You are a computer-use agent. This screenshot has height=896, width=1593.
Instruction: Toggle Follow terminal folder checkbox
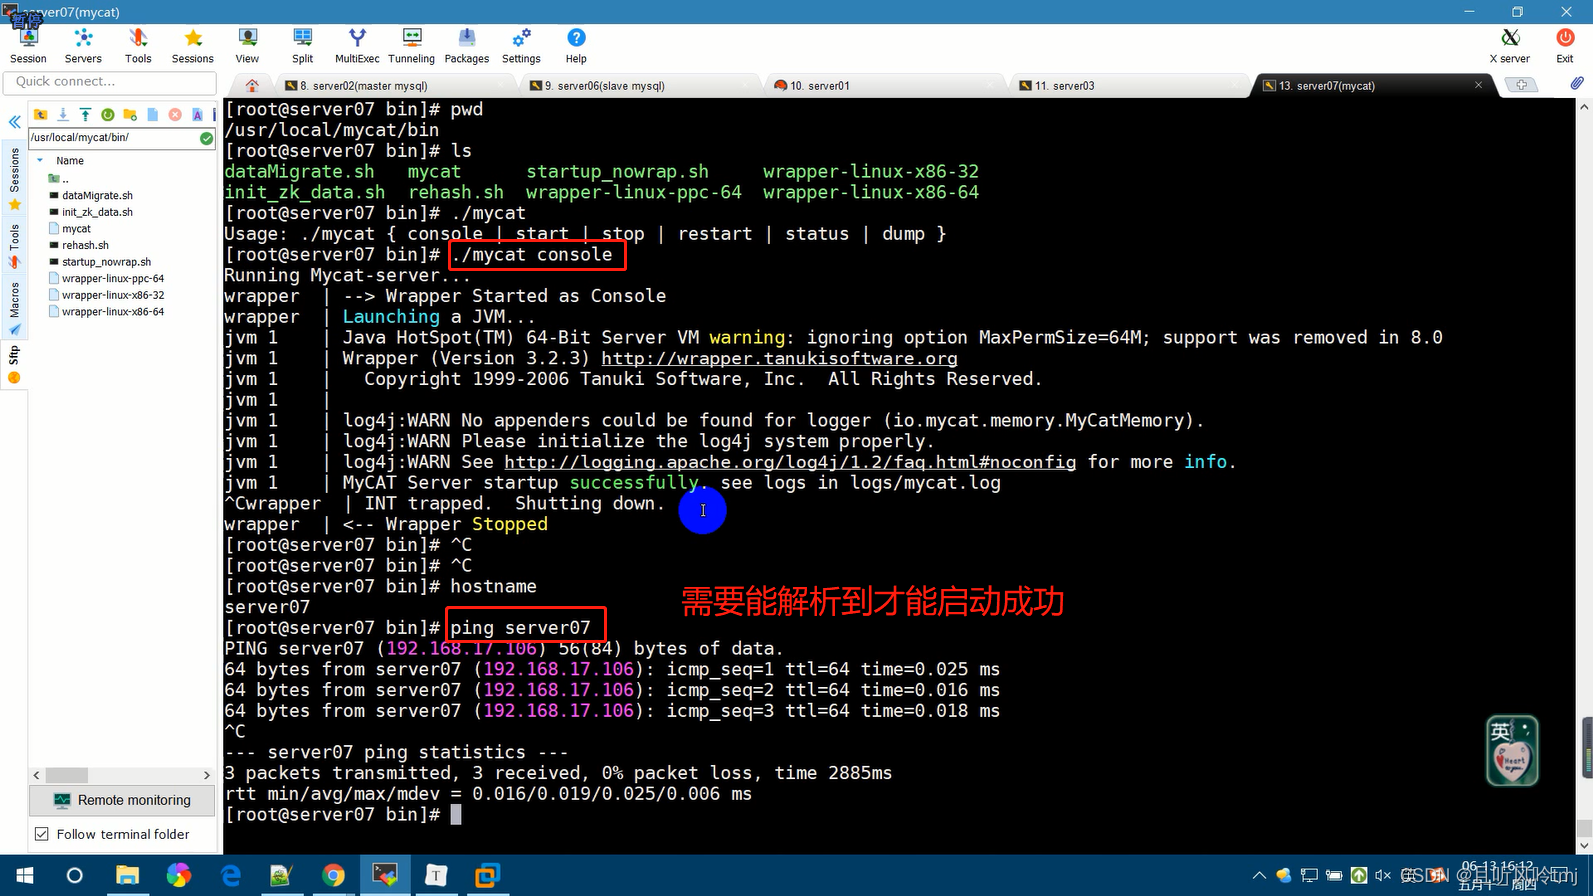(41, 834)
